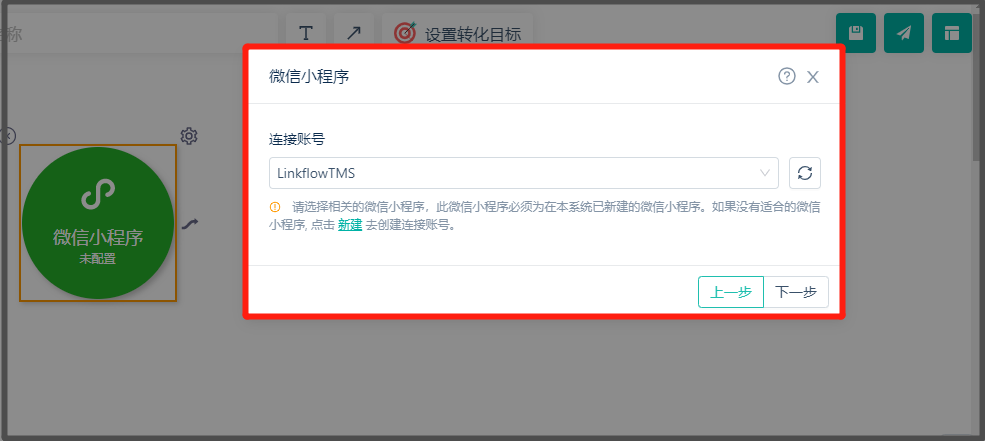Select the green 微信小程序 node
This screenshot has height=441, width=985.
click(98, 223)
